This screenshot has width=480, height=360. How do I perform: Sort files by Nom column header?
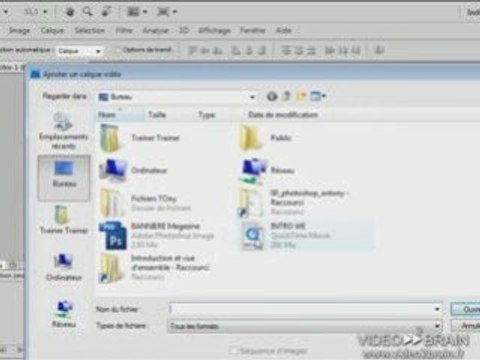[120, 115]
